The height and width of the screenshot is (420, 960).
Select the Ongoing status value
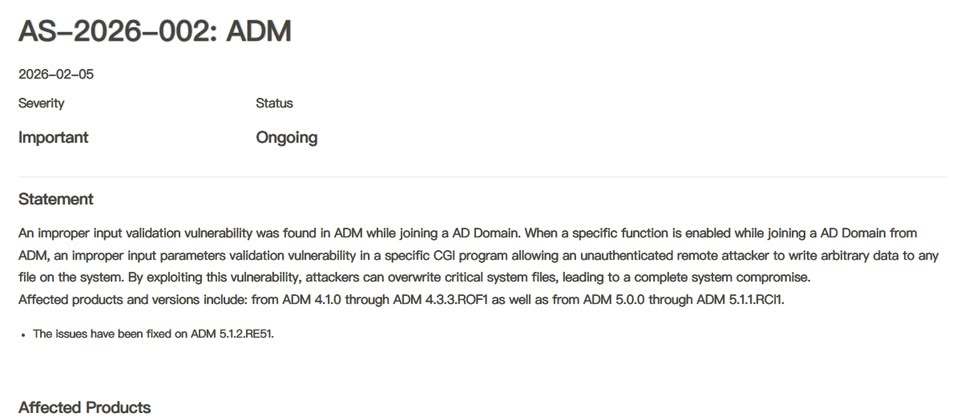[286, 137]
